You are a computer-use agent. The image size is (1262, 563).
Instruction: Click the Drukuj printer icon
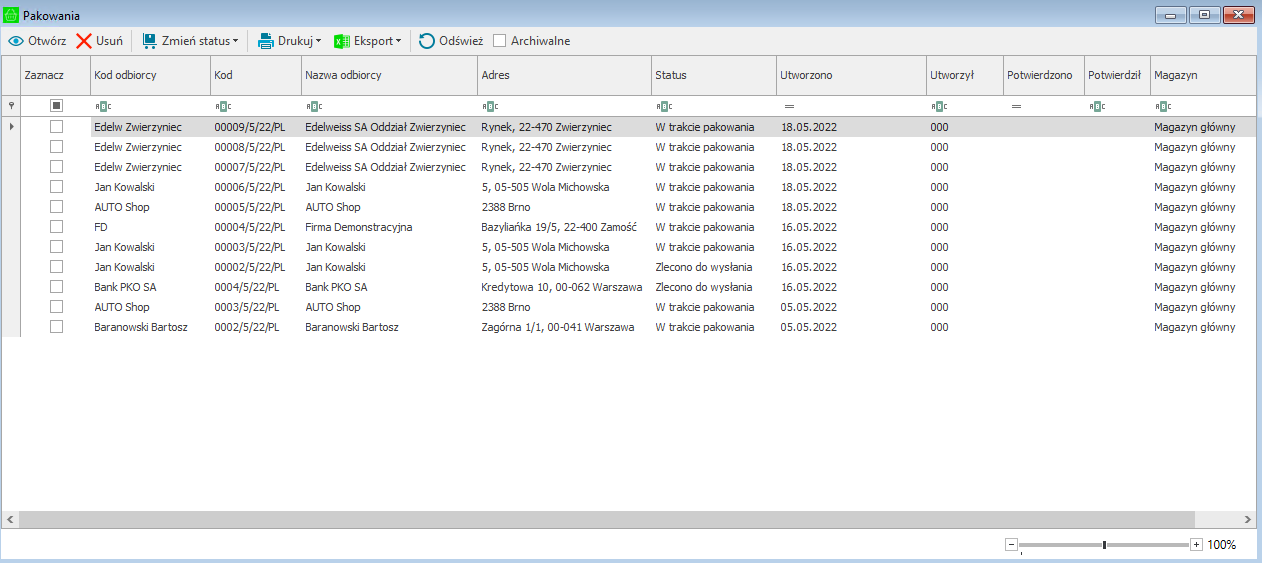tap(266, 41)
